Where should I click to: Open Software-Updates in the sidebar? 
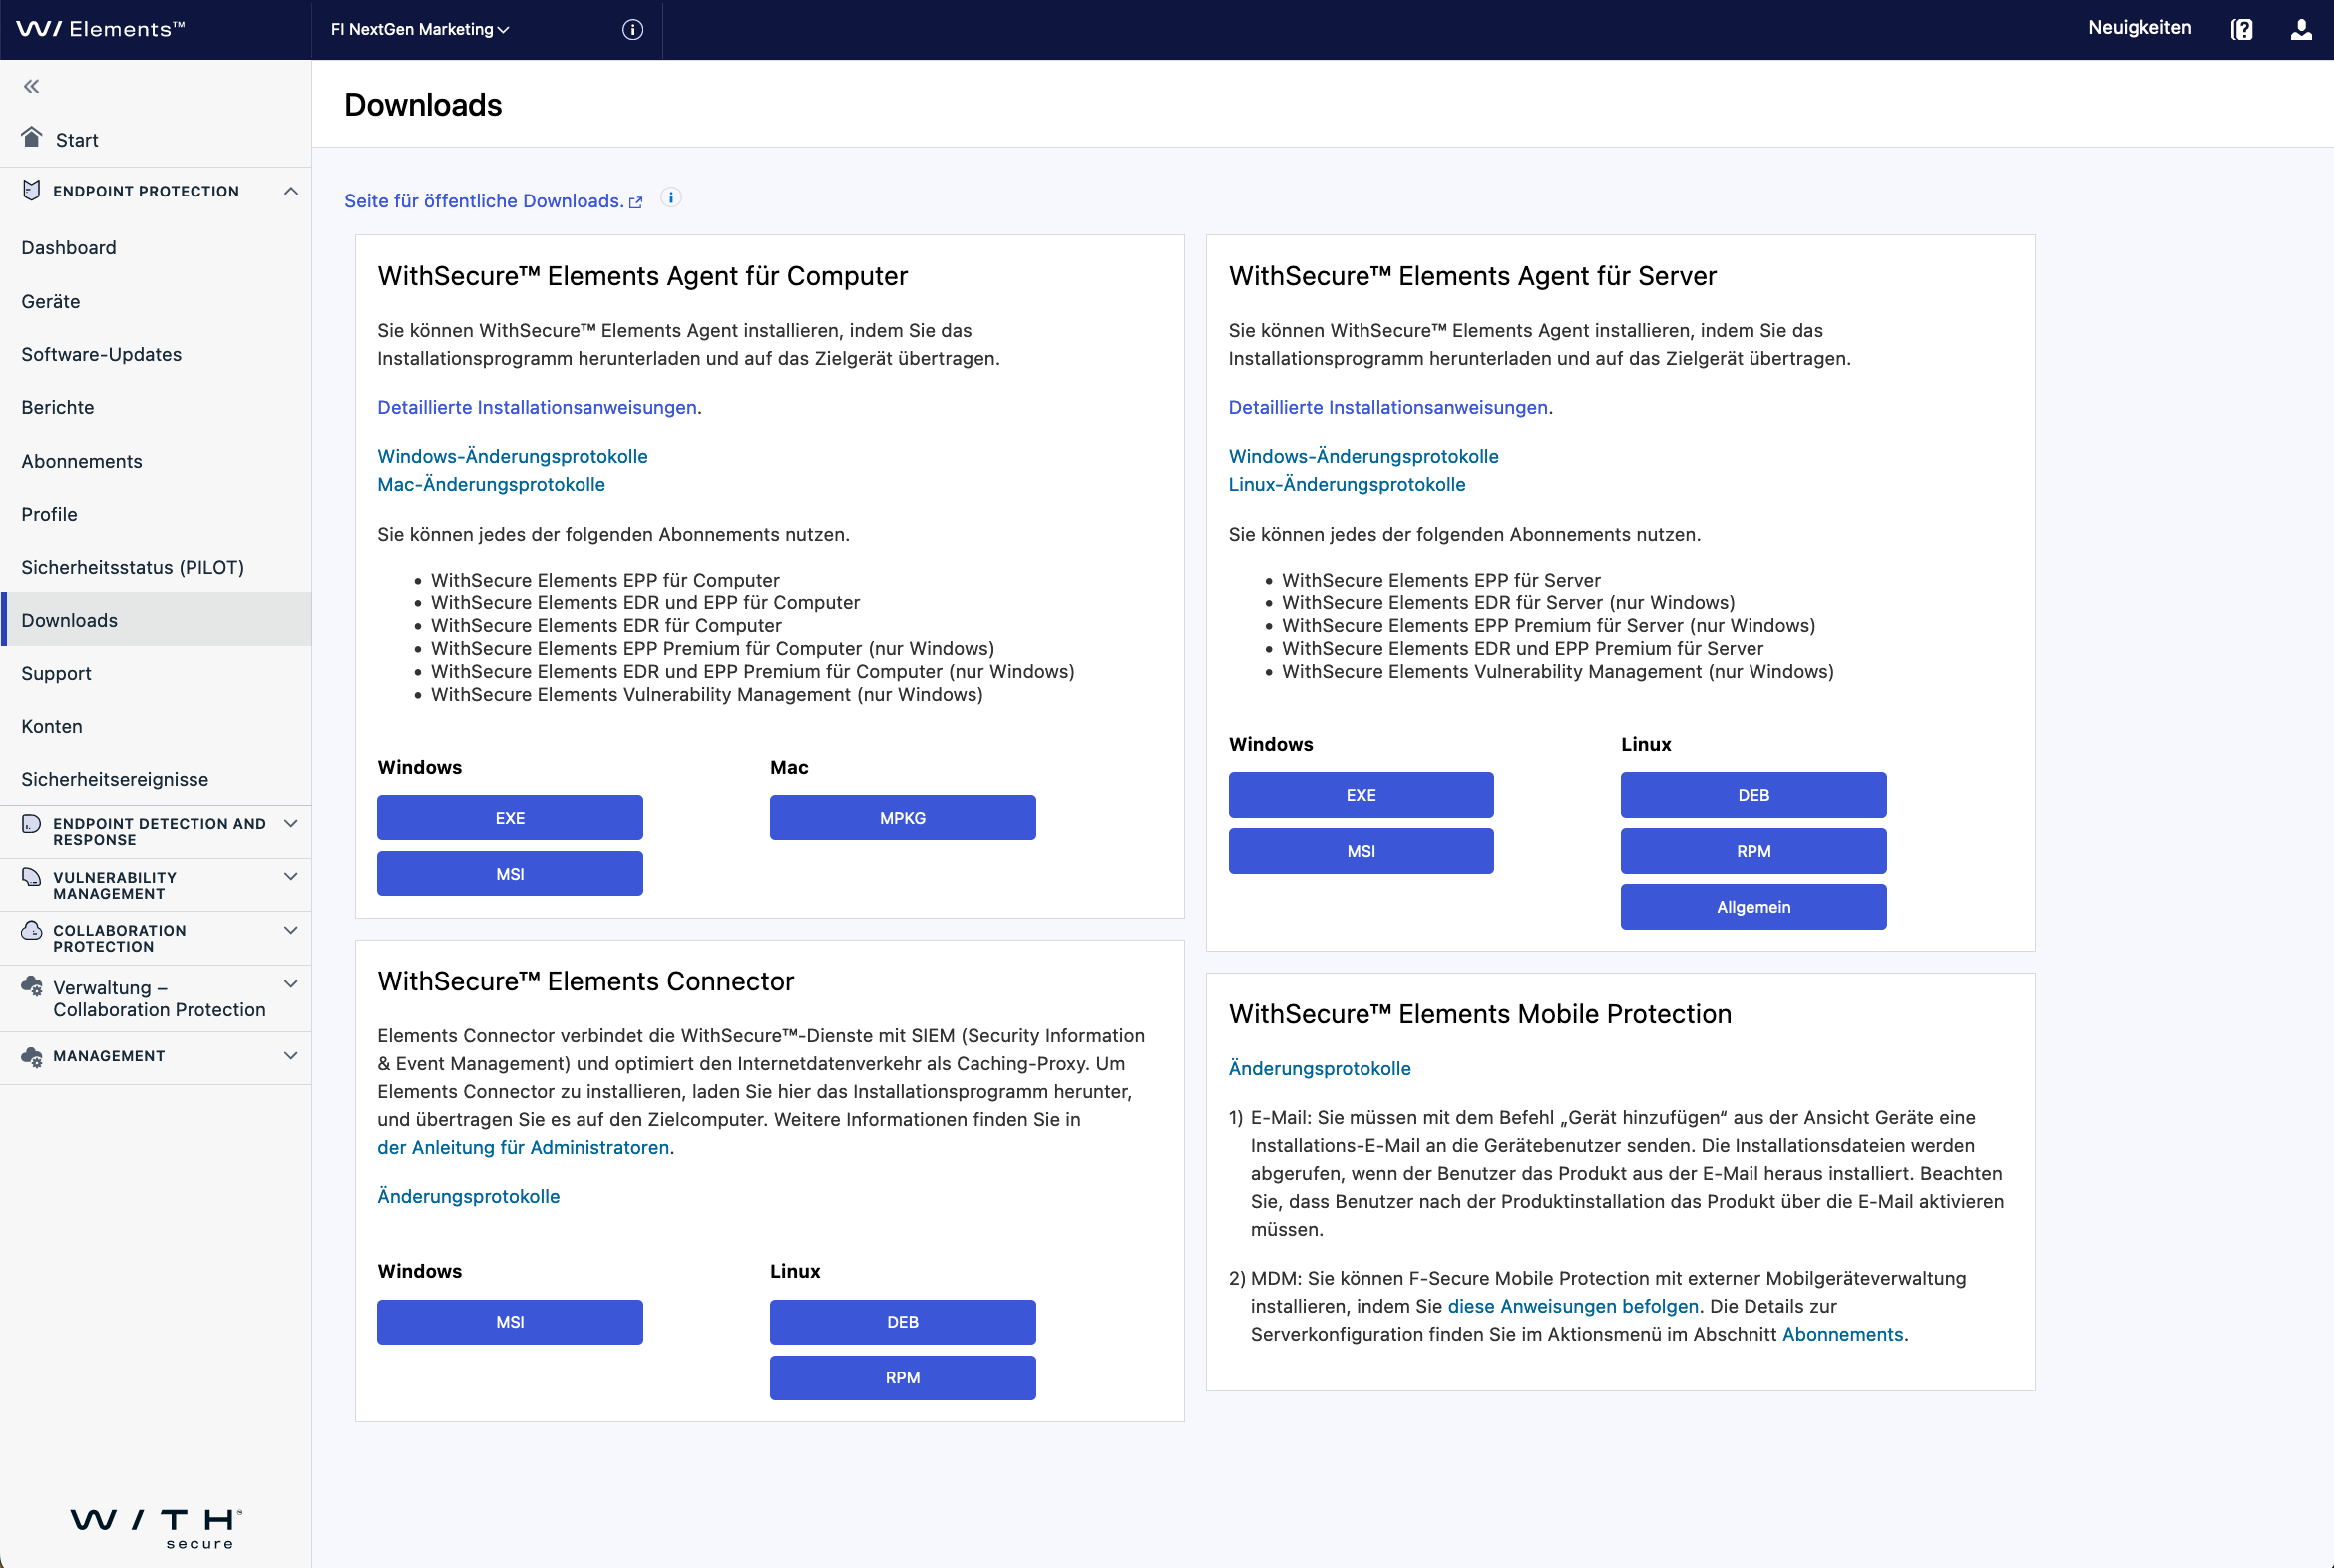coord(101,354)
